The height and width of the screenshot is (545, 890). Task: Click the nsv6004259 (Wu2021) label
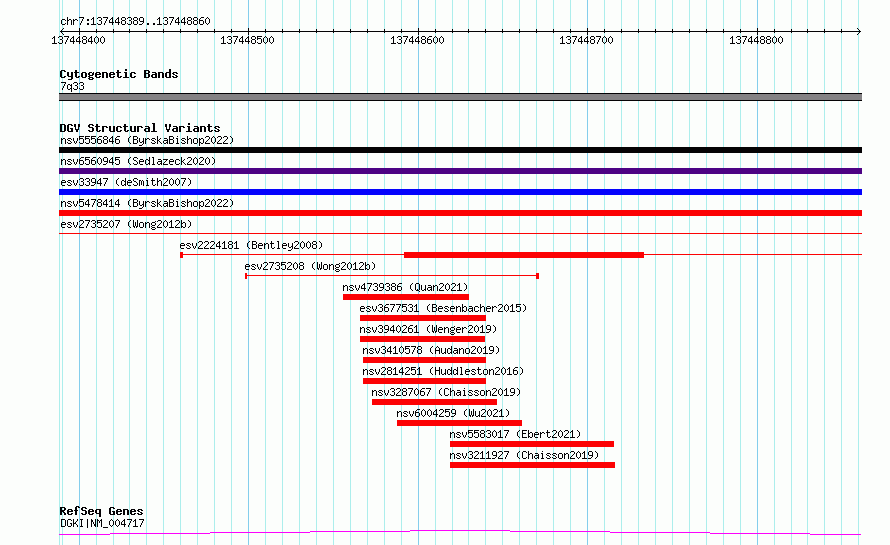pyautogui.click(x=453, y=413)
